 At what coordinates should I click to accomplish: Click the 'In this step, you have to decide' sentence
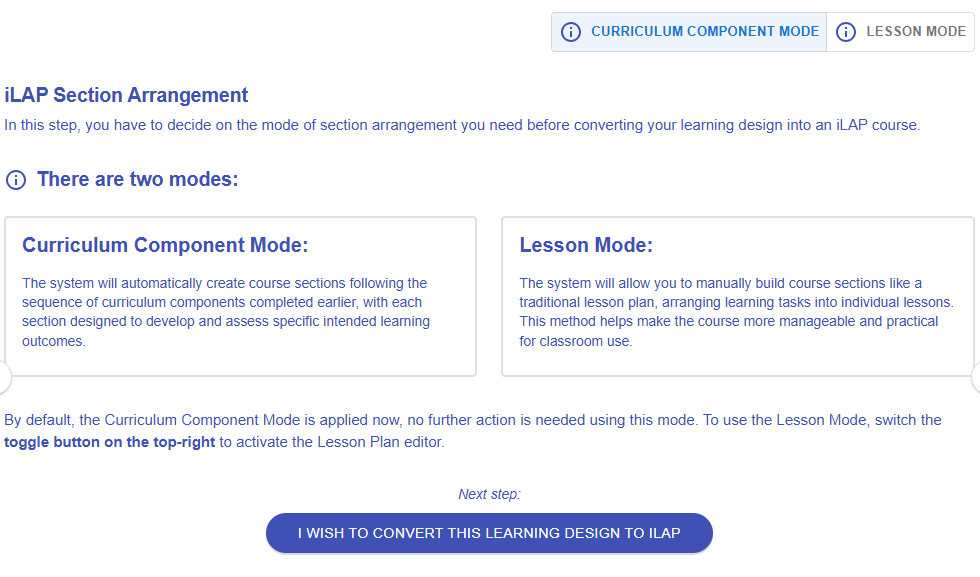point(462,125)
